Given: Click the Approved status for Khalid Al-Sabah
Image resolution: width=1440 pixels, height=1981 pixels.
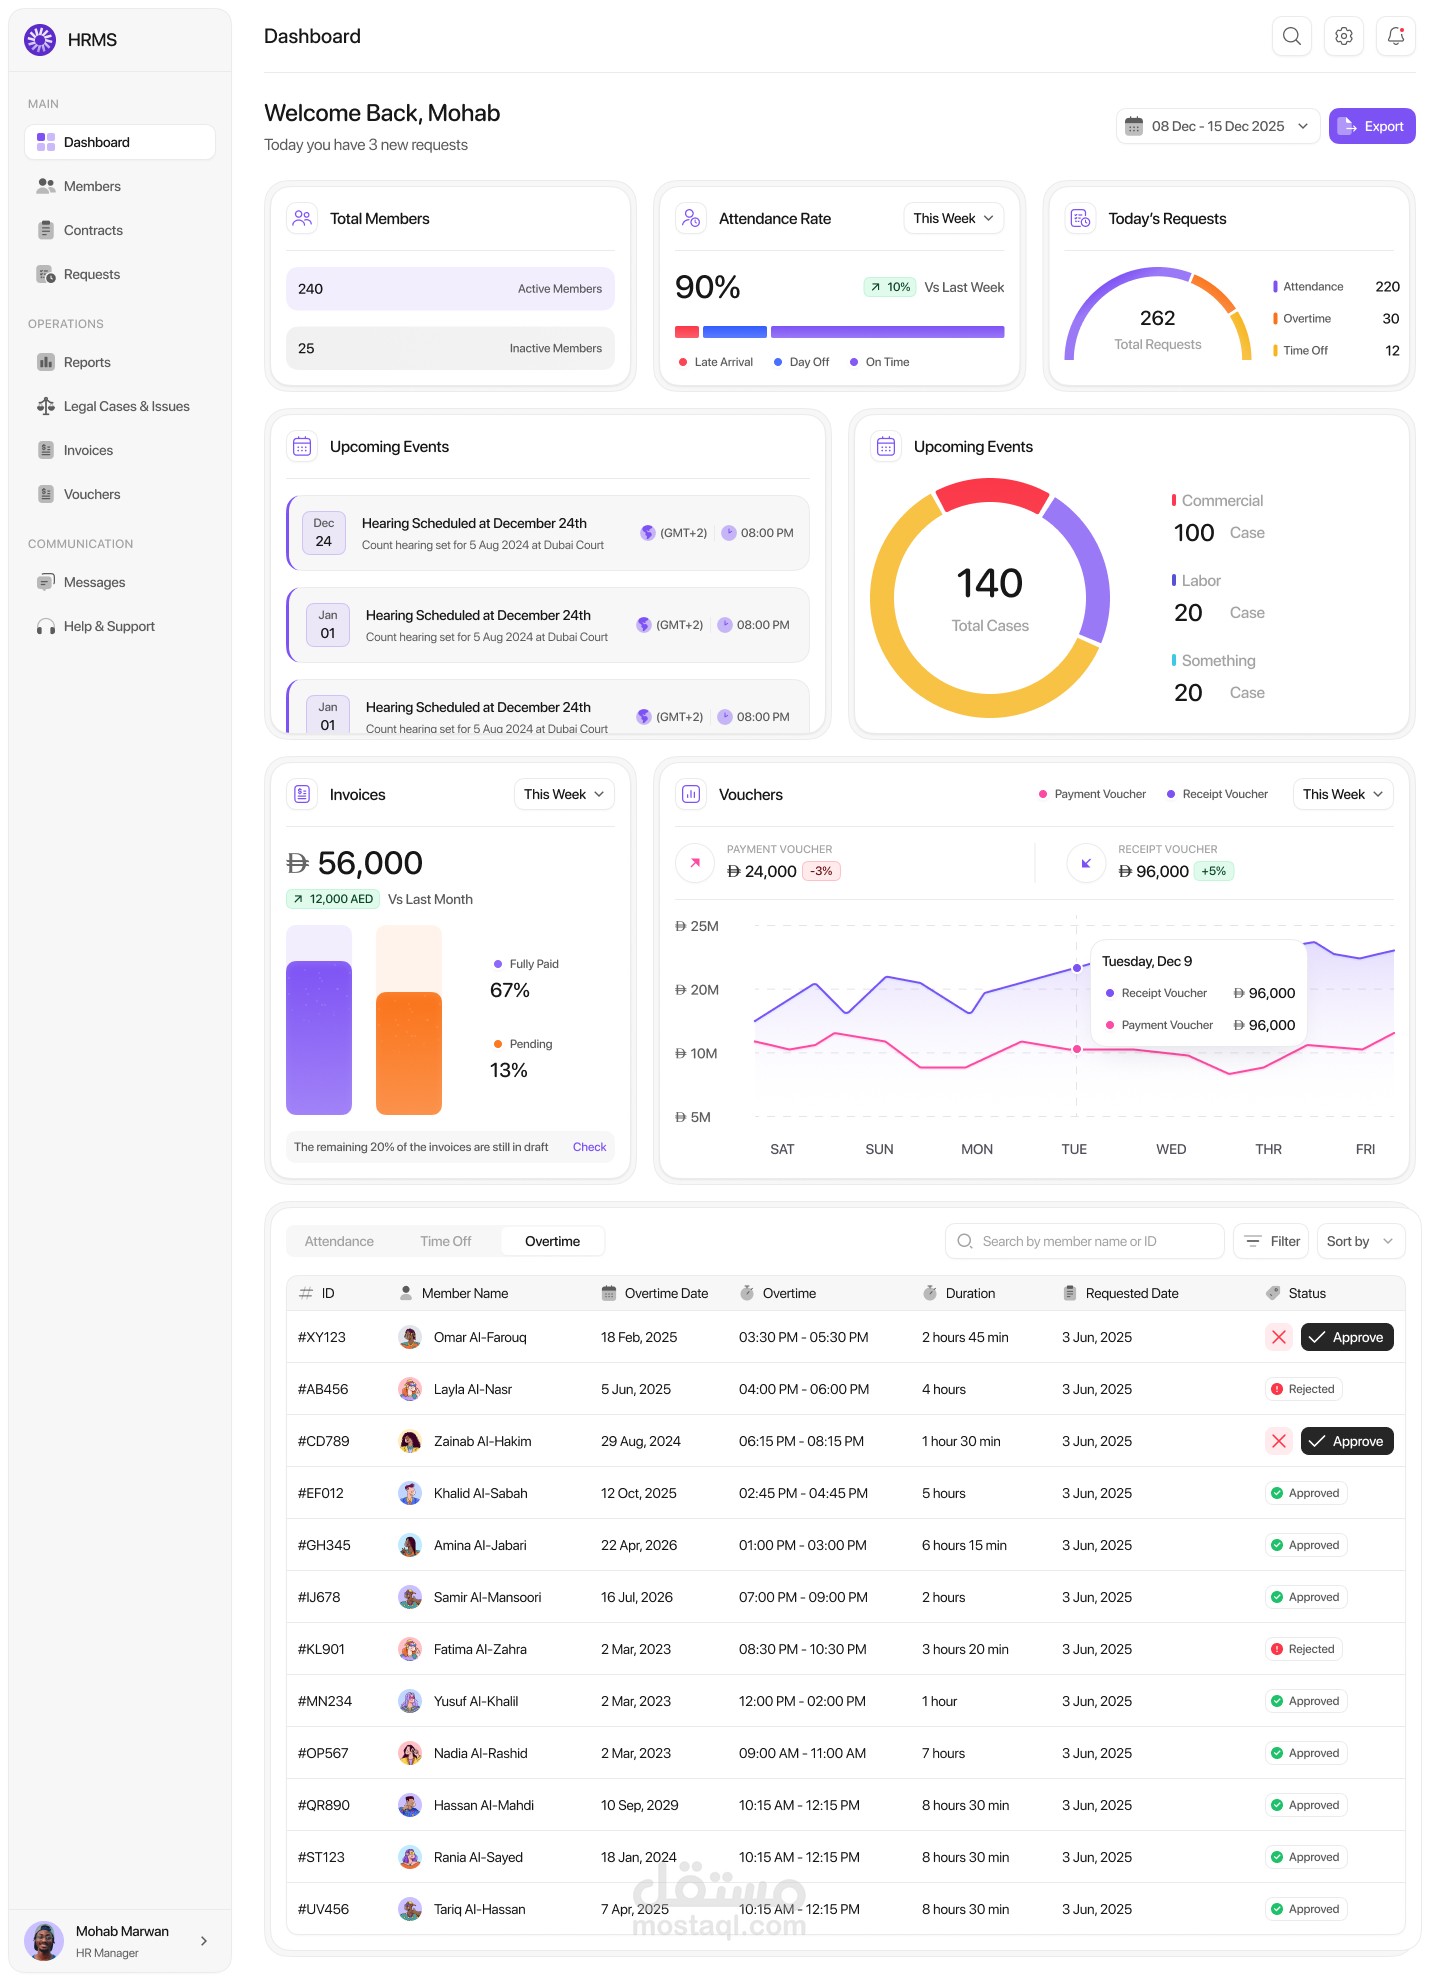Looking at the screenshot, I should [1306, 1493].
